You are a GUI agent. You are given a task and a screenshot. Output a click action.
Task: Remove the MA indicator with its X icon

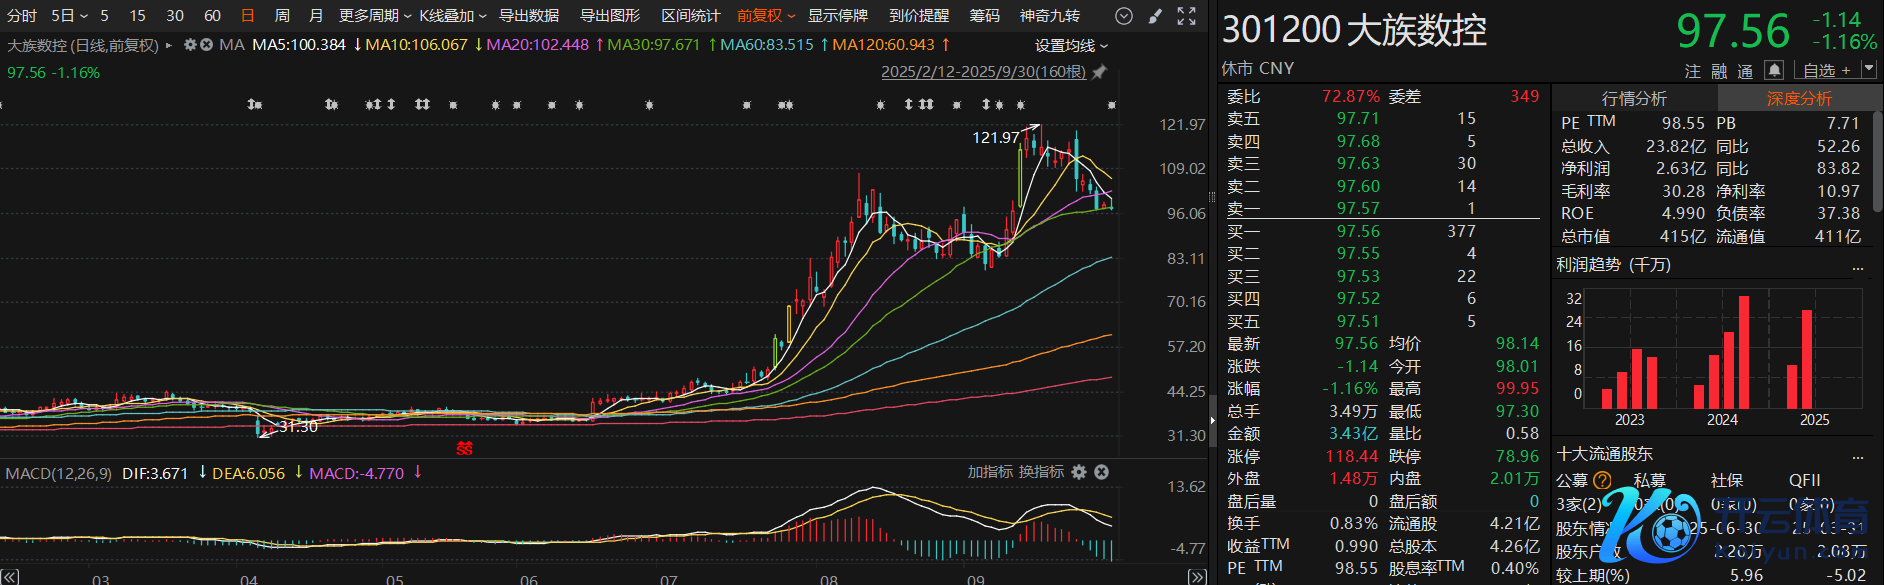(x=206, y=45)
